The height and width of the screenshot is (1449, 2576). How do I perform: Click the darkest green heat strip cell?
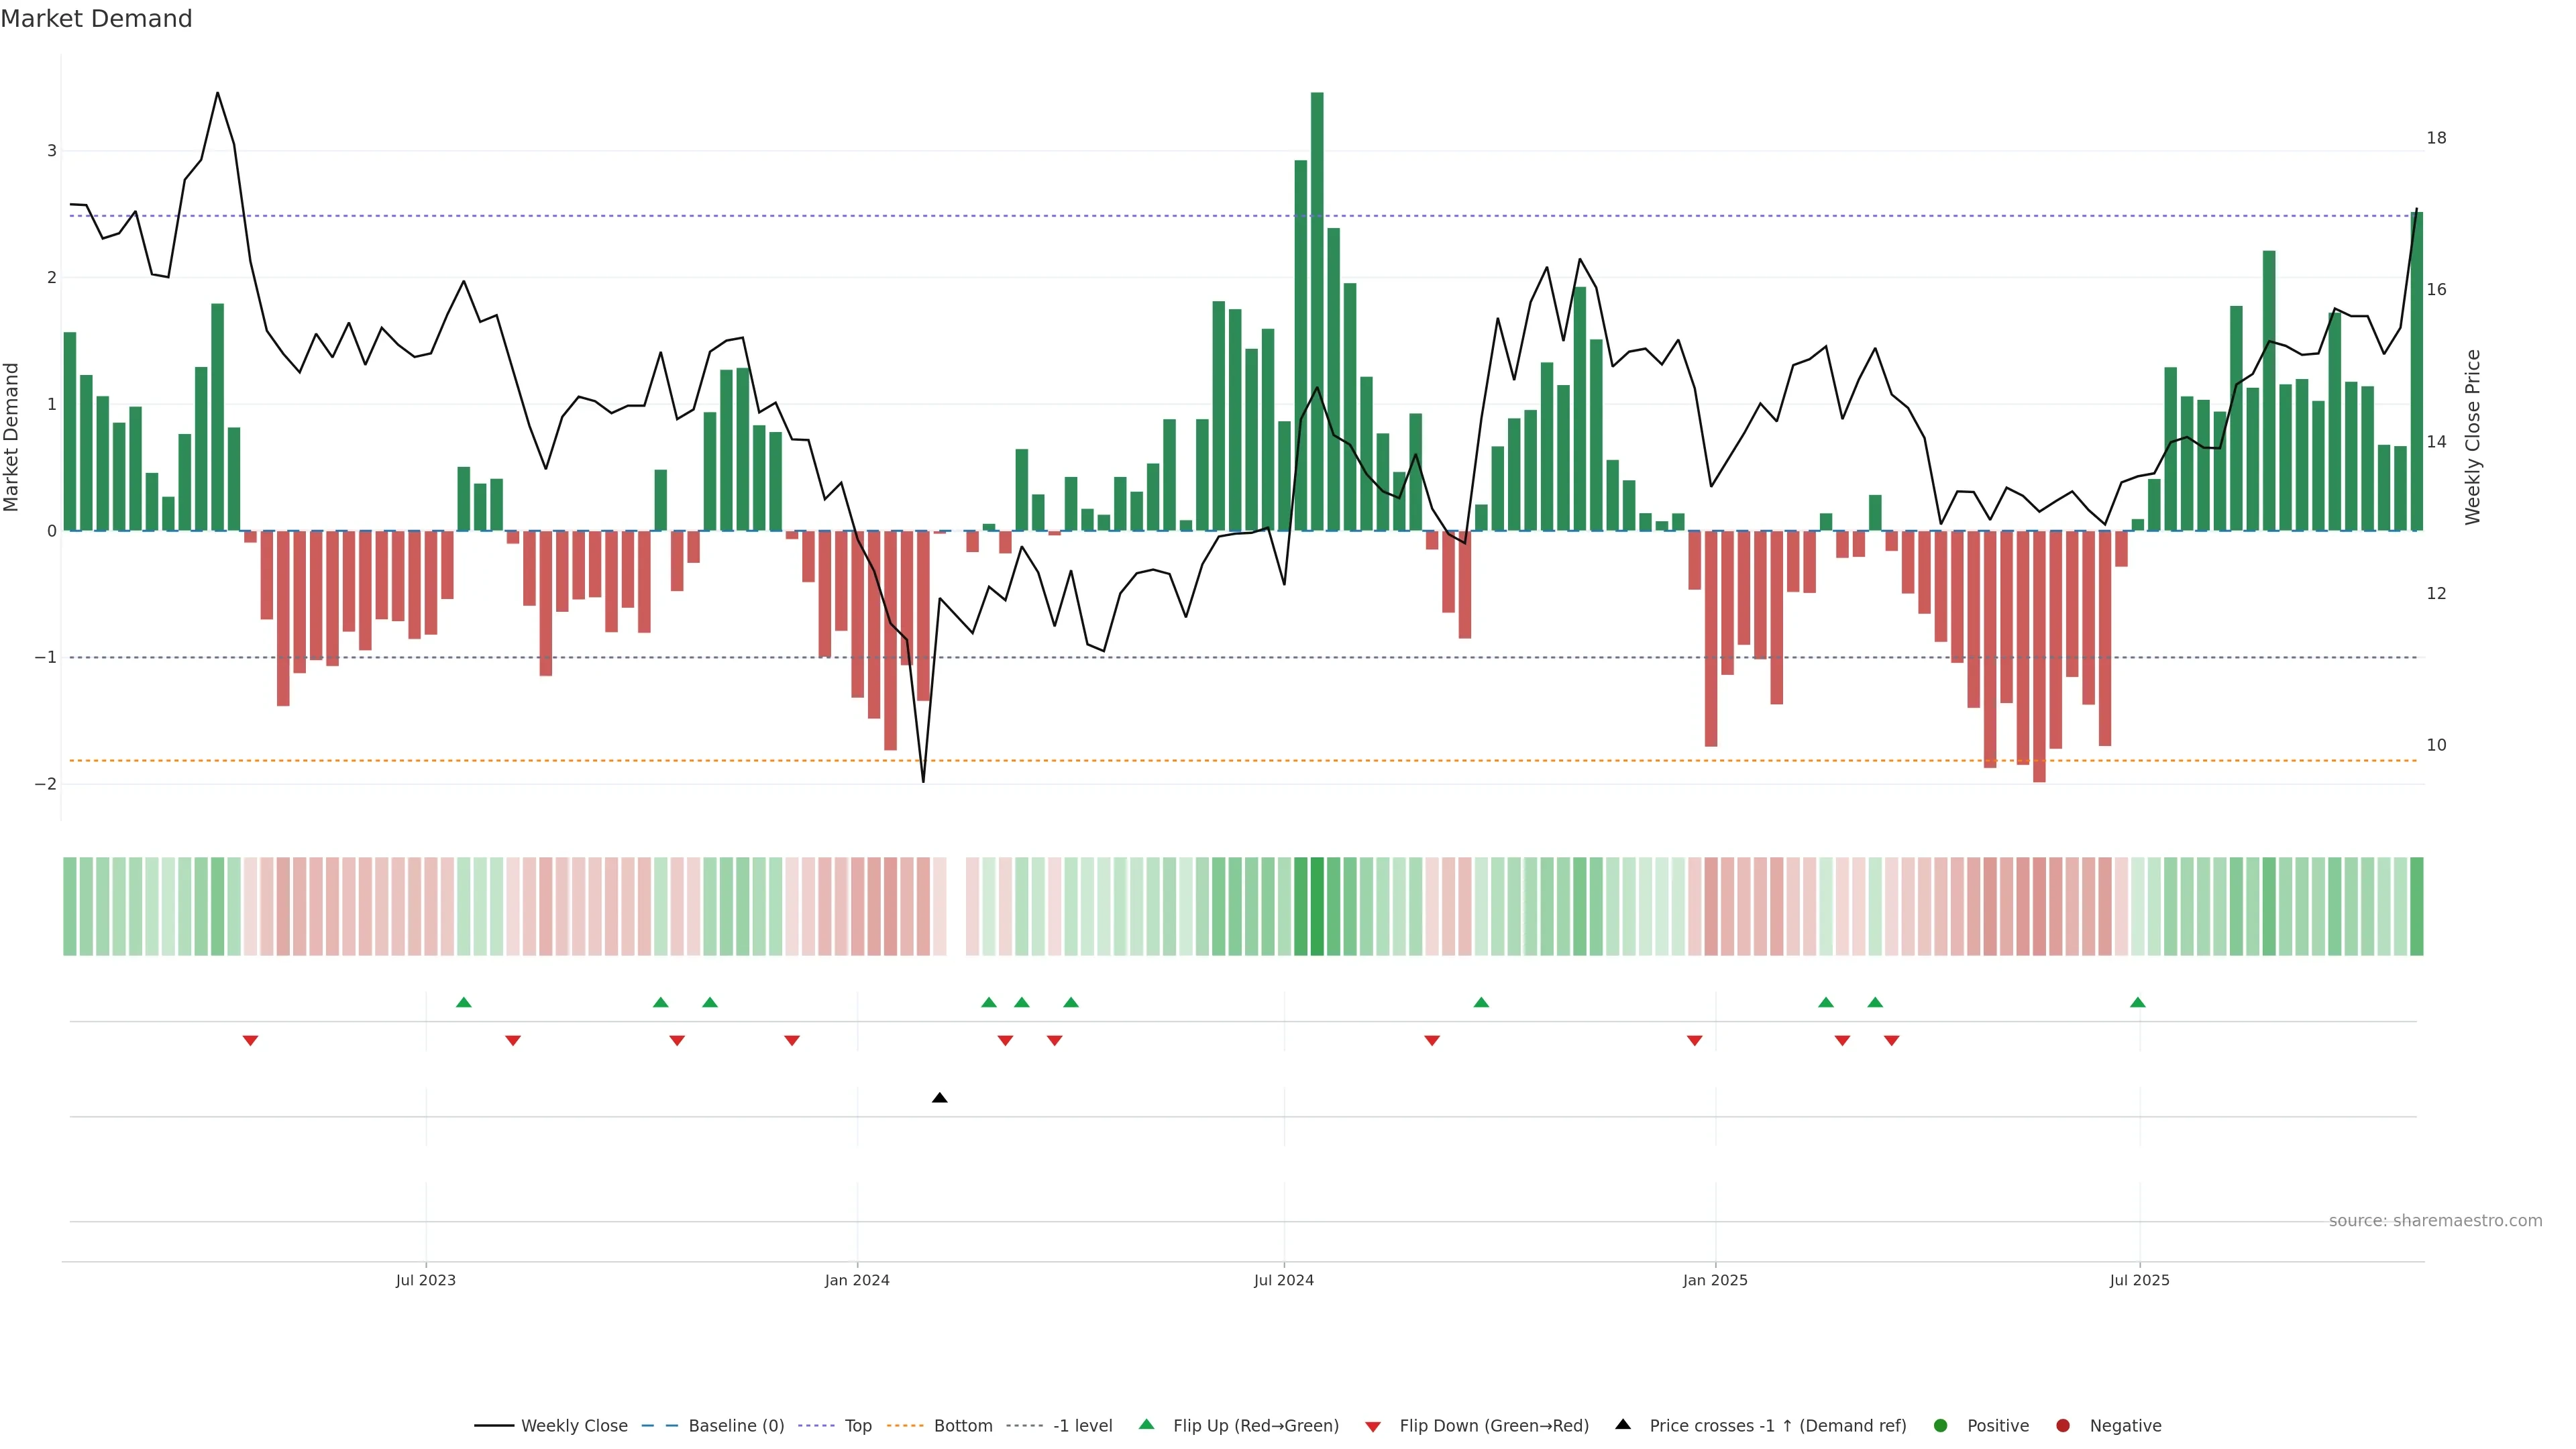(1317, 906)
